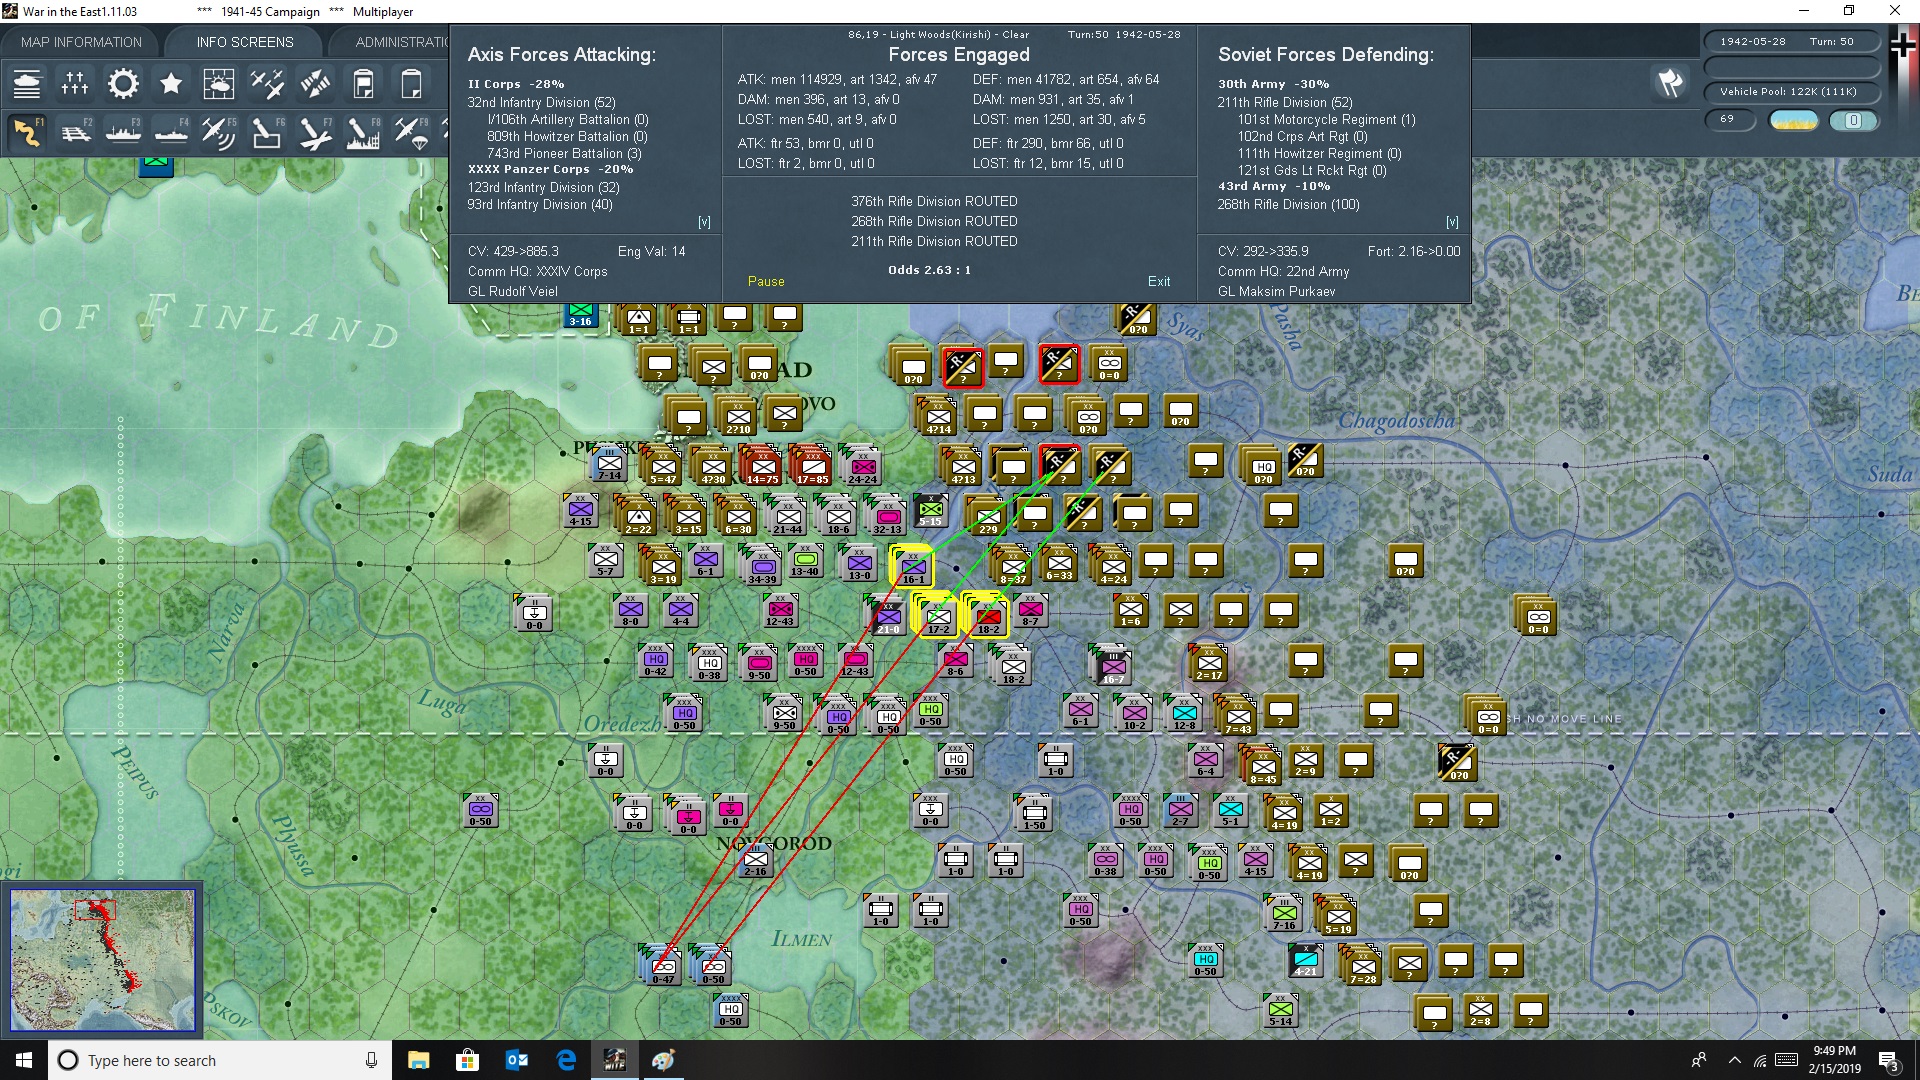Open the production gear icon

click(123, 84)
